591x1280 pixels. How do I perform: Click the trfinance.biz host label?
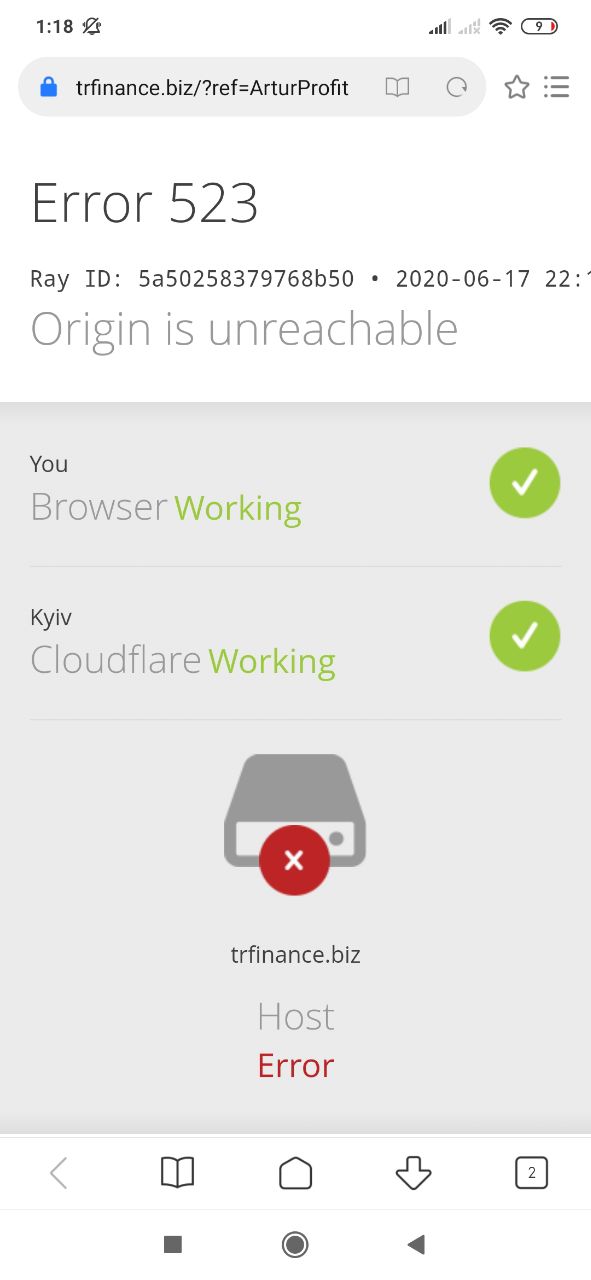tap(295, 954)
